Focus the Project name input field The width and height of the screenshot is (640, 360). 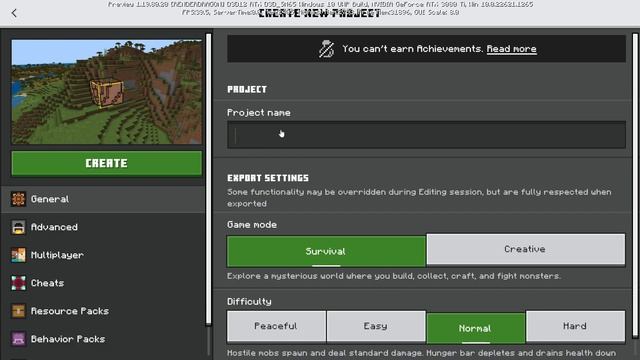click(x=426, y=135)
